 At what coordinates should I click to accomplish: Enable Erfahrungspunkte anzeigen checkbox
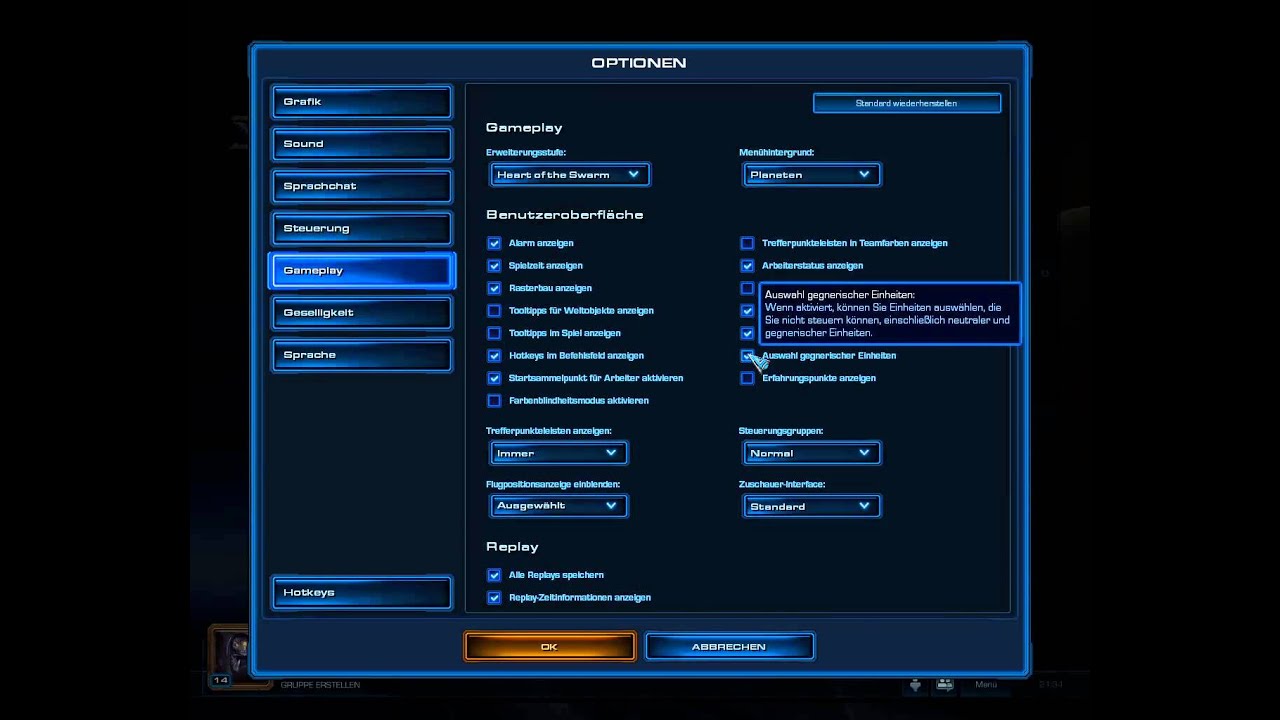tap(747, 378)
